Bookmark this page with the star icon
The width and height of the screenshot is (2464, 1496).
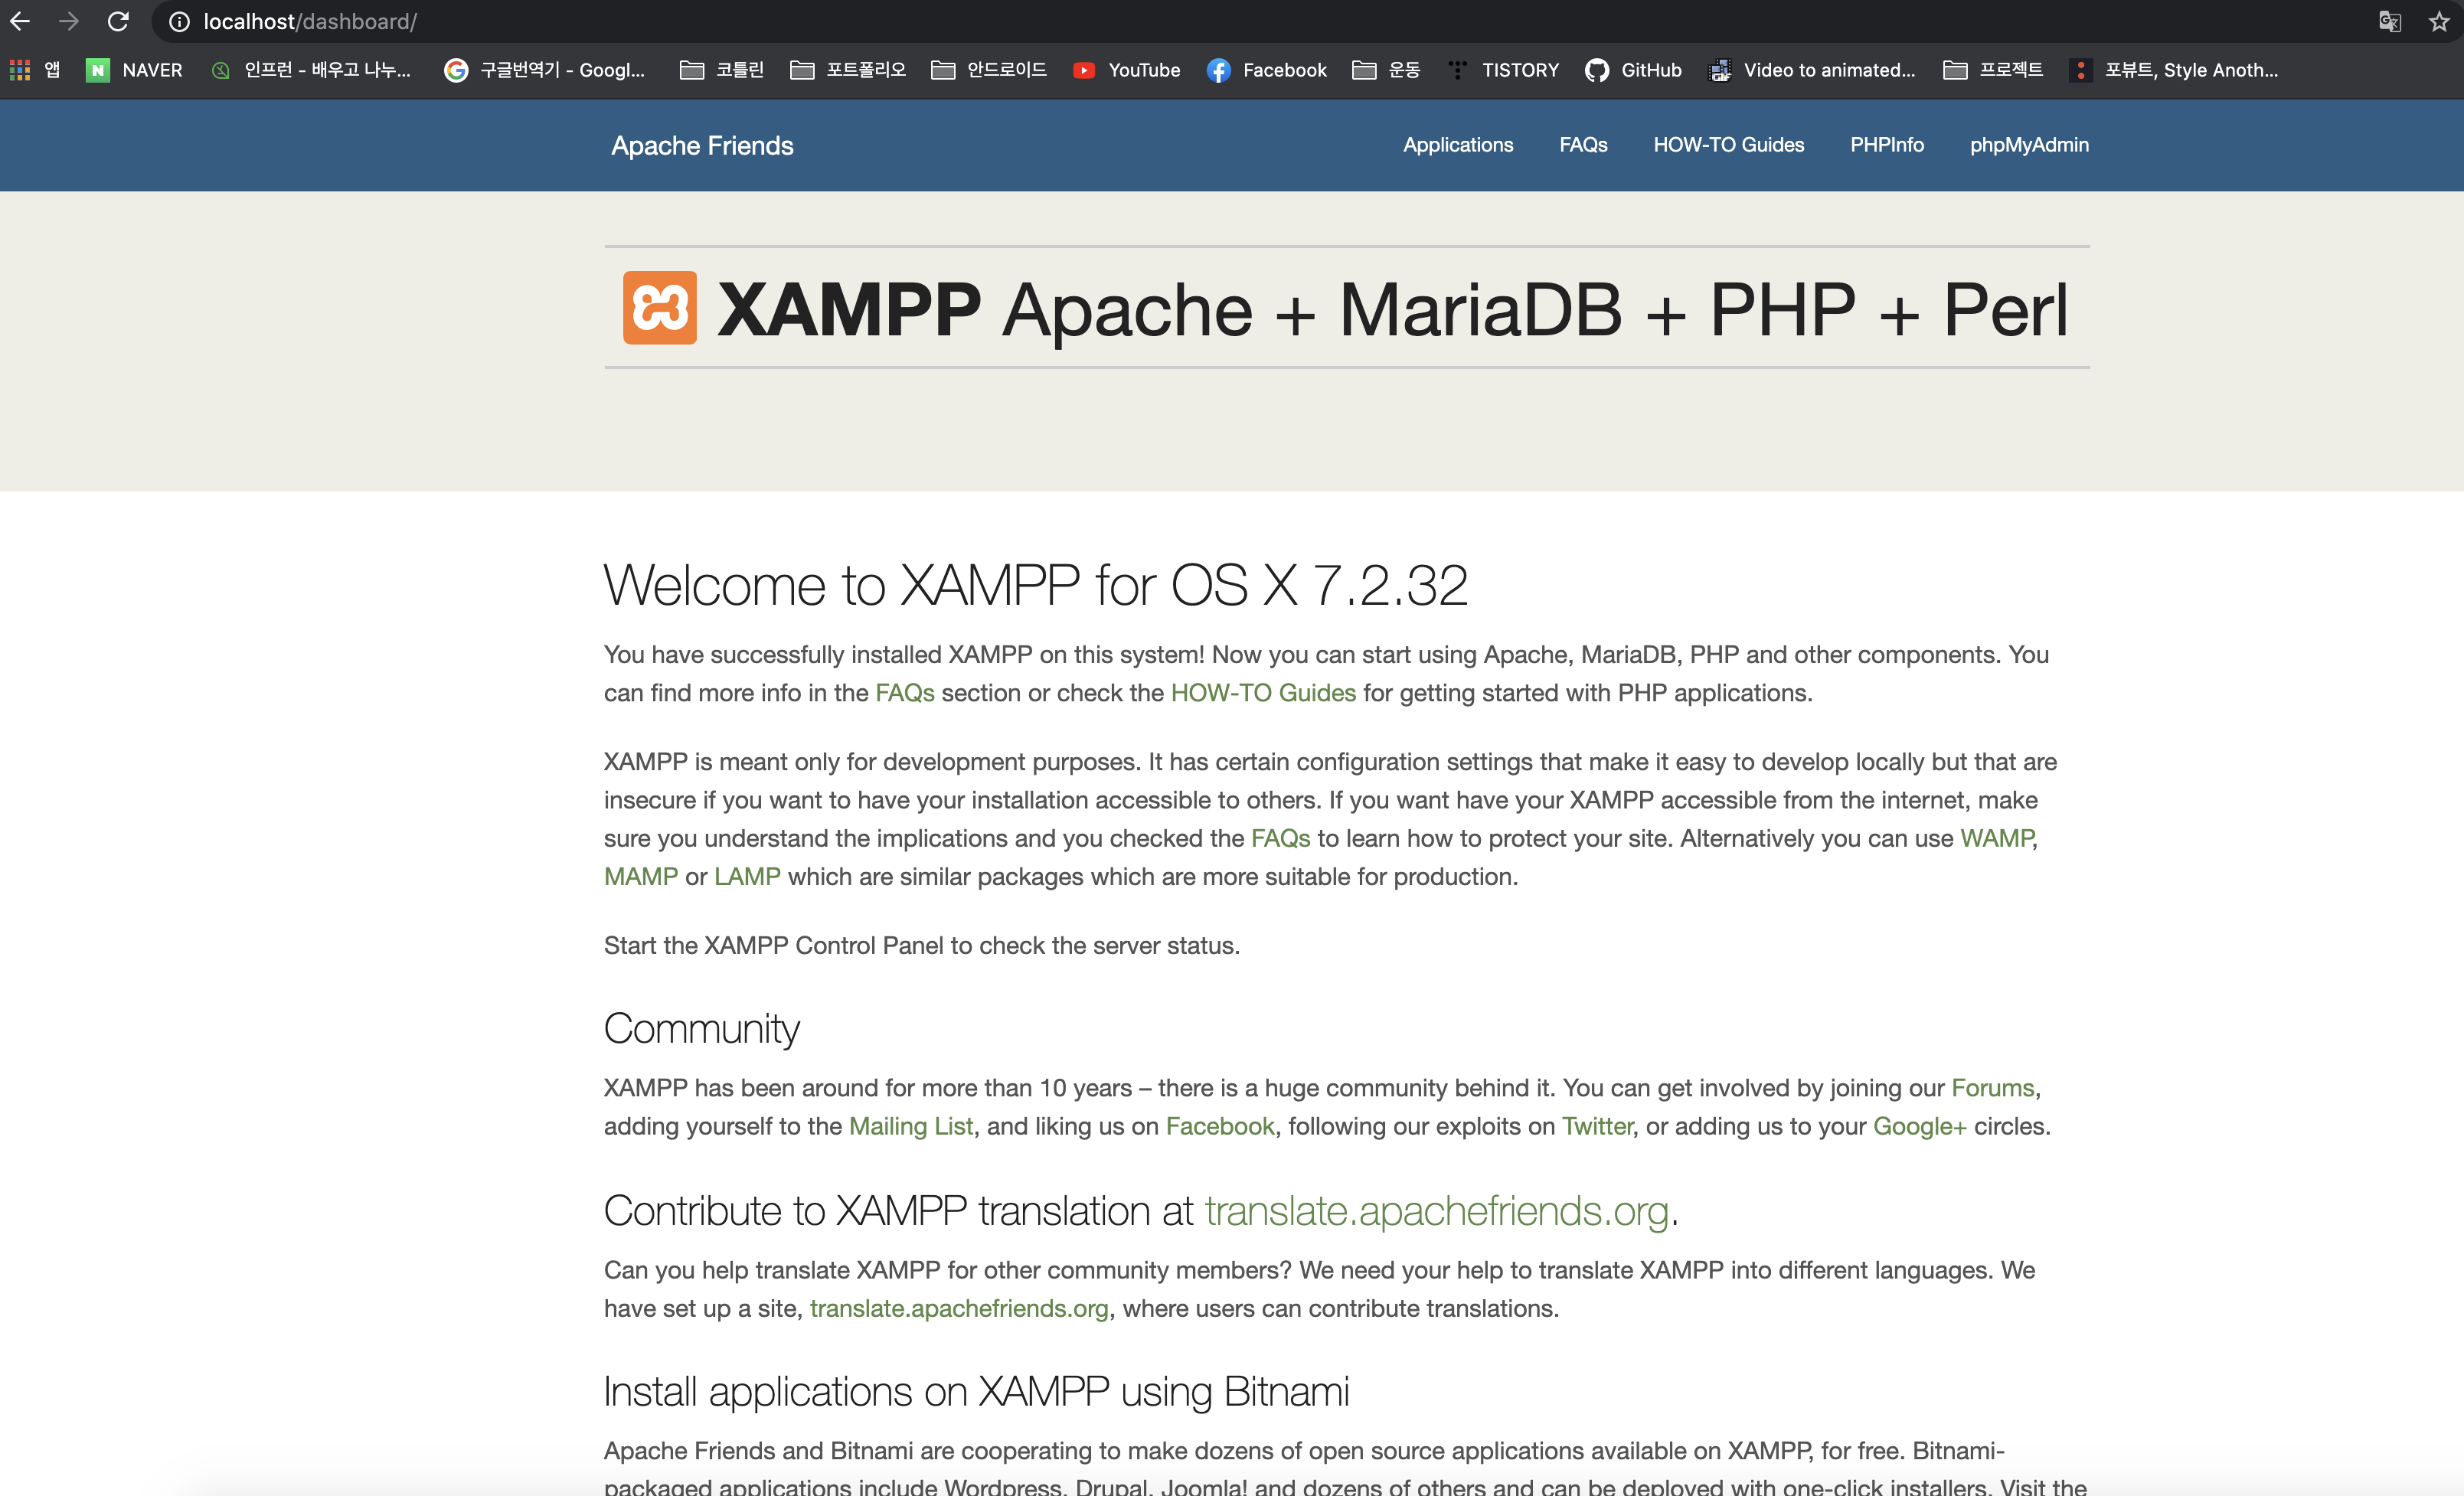coord(2438,21)
